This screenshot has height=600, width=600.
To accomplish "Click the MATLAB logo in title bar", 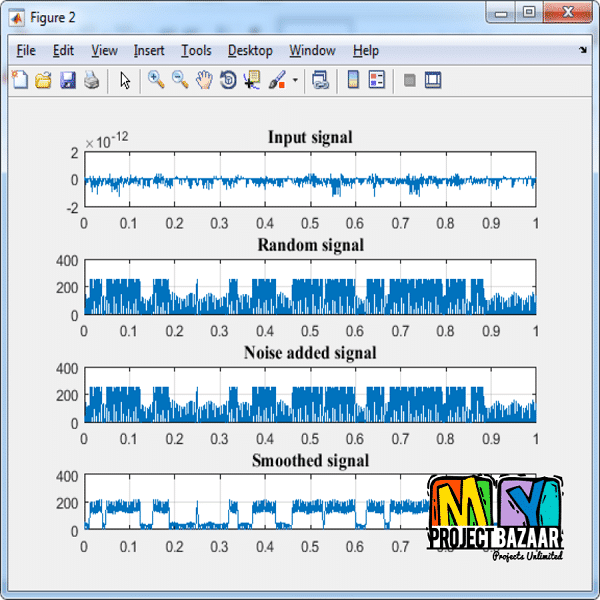I will 17,18.
